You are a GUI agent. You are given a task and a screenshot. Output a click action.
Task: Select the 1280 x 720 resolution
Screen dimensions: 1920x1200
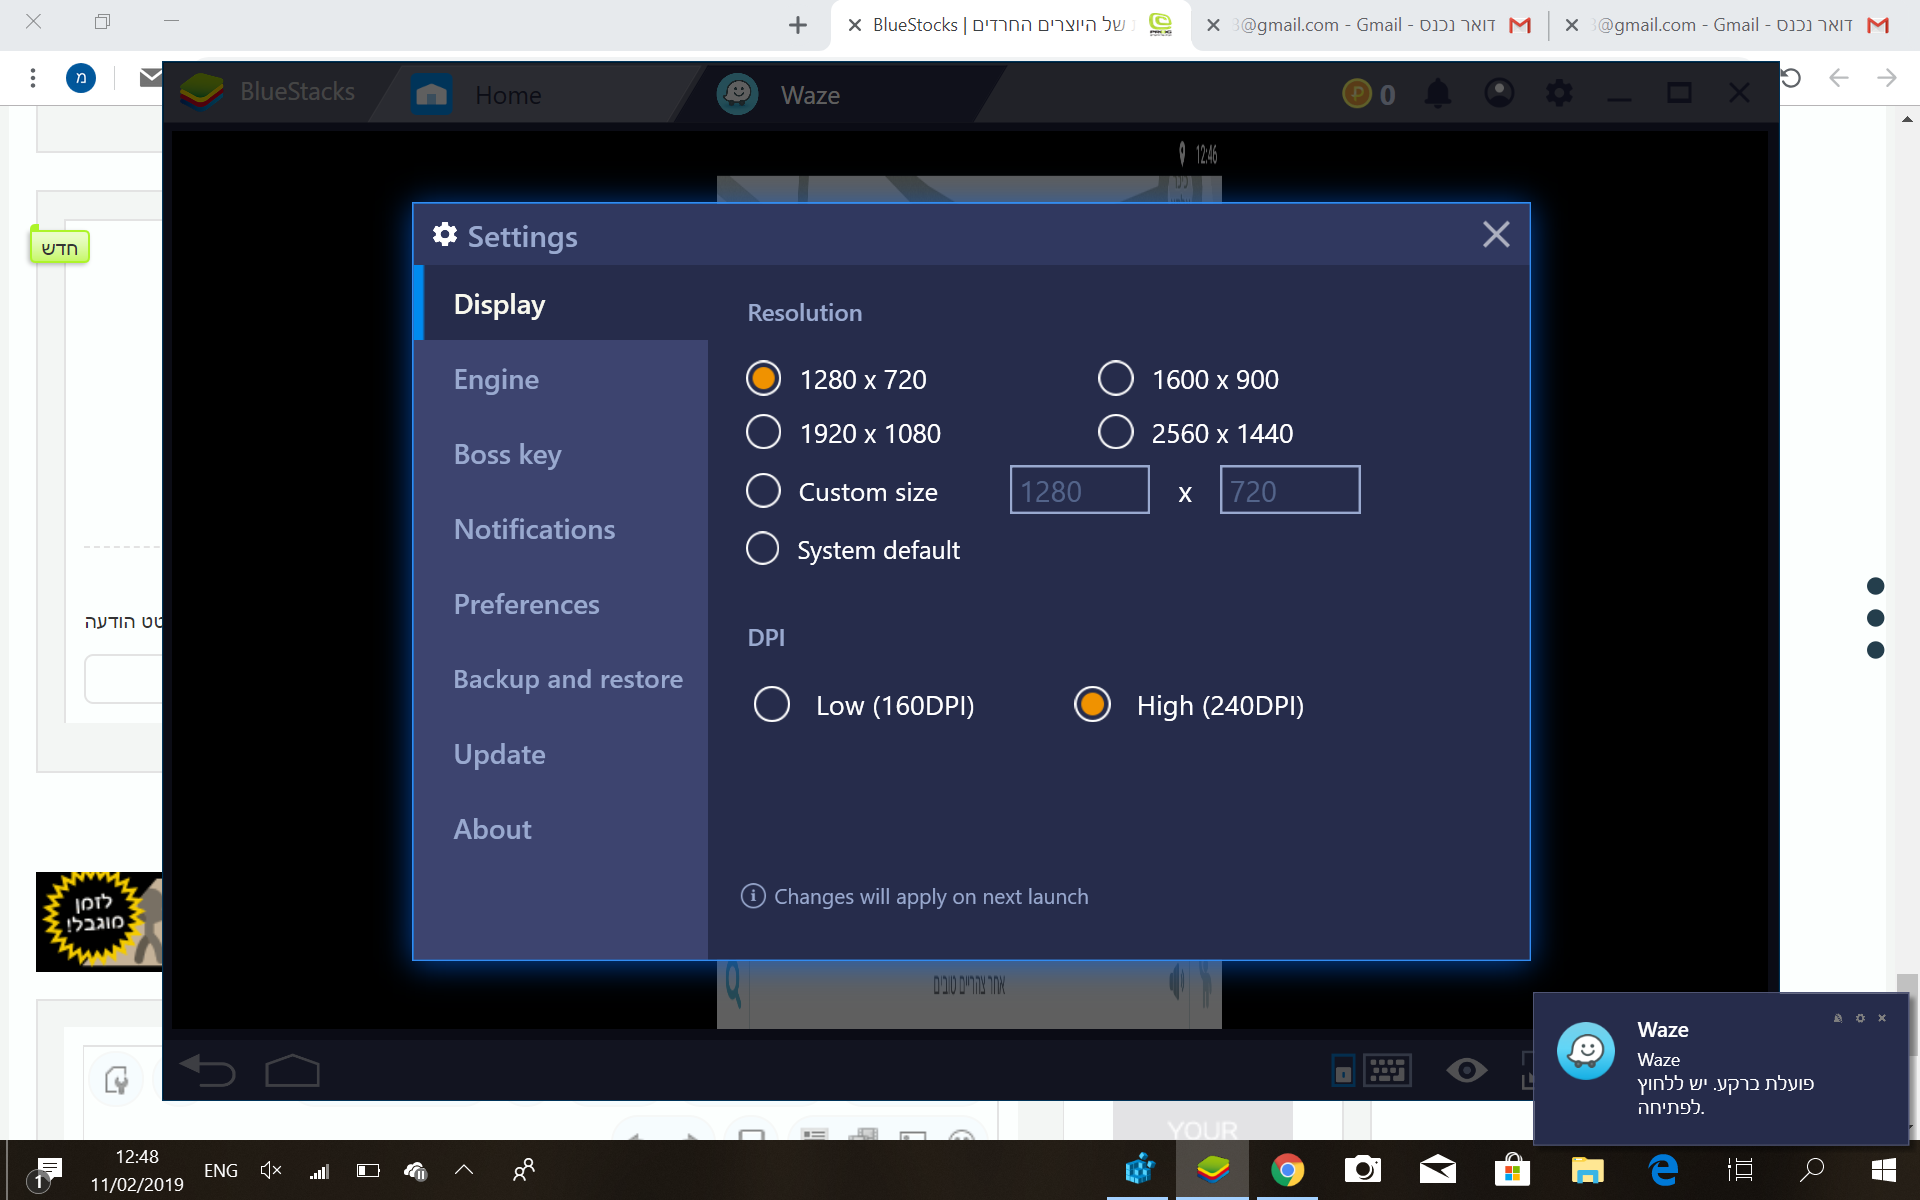763,379
